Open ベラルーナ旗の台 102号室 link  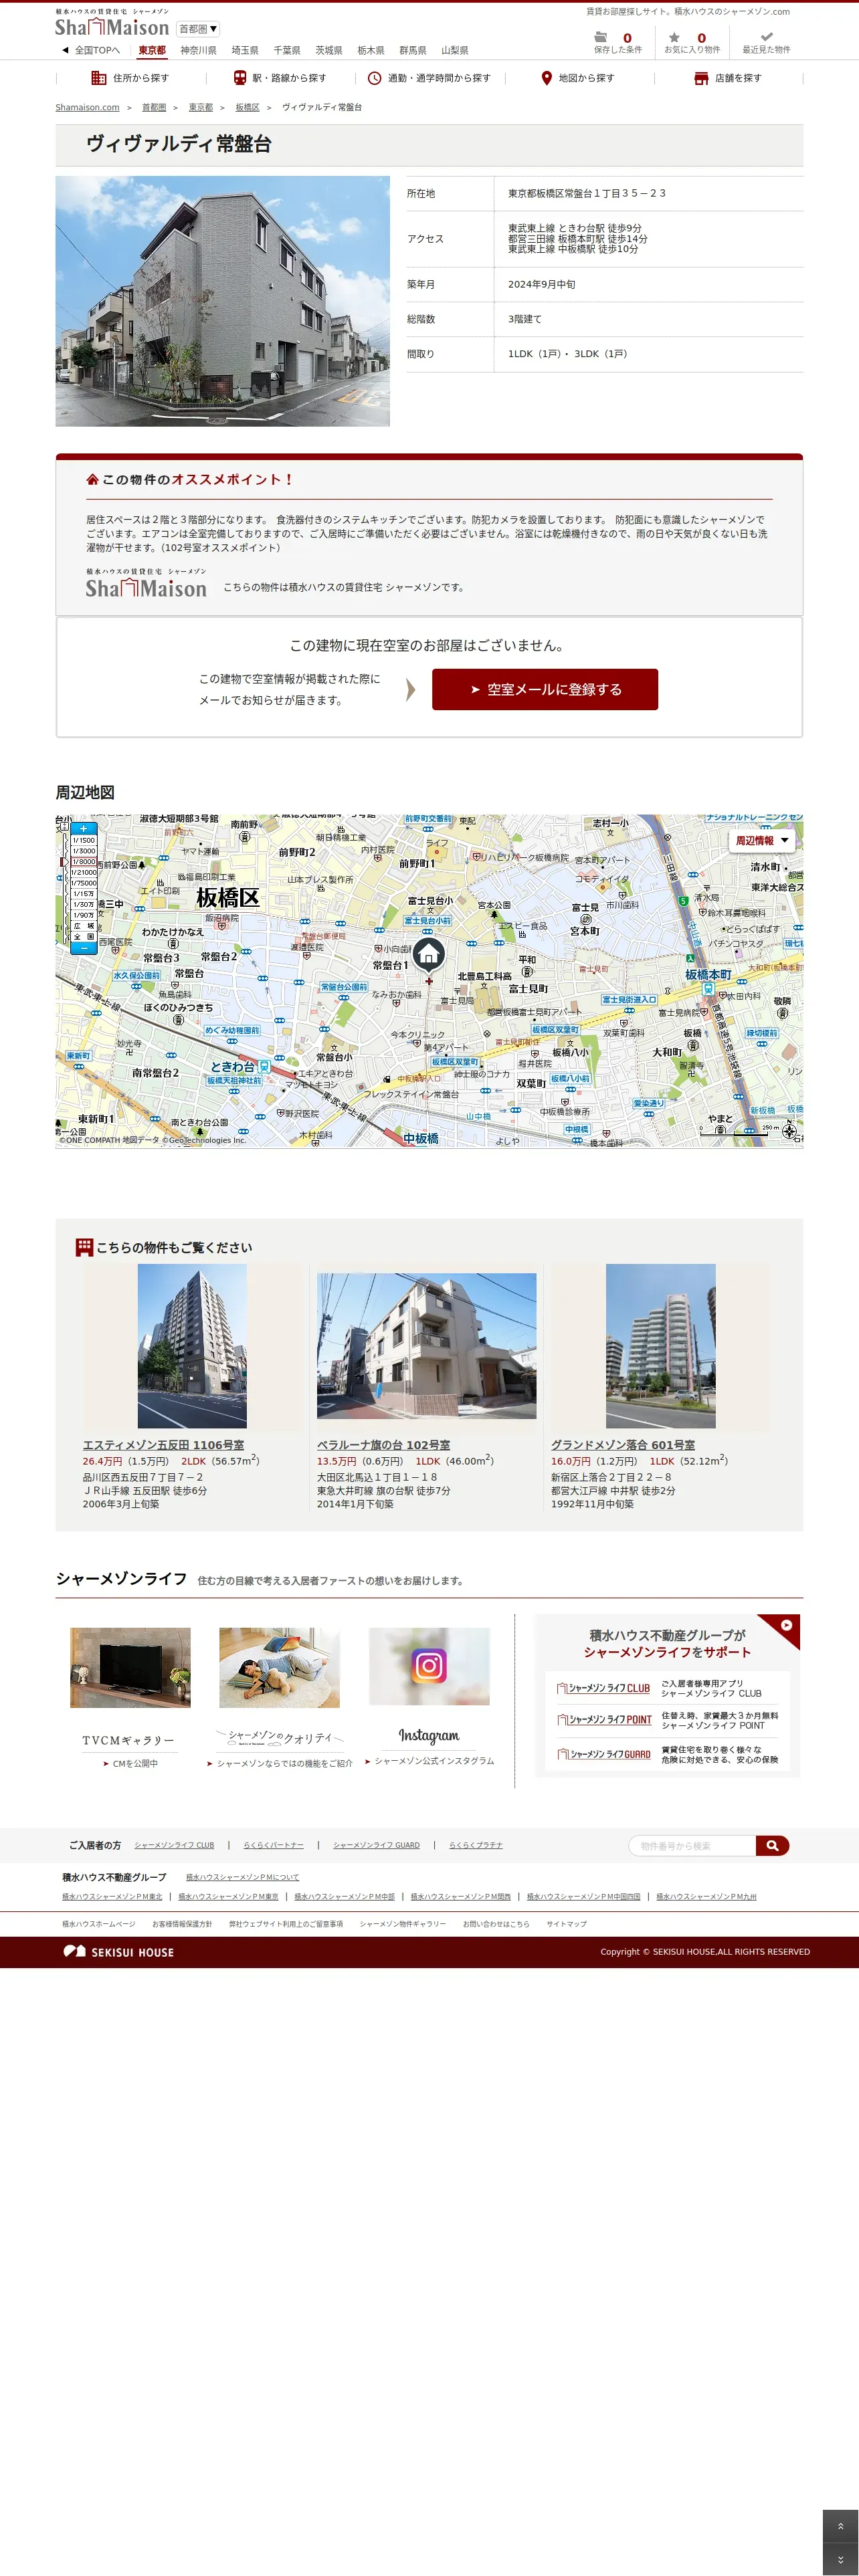click(383, 1445)
